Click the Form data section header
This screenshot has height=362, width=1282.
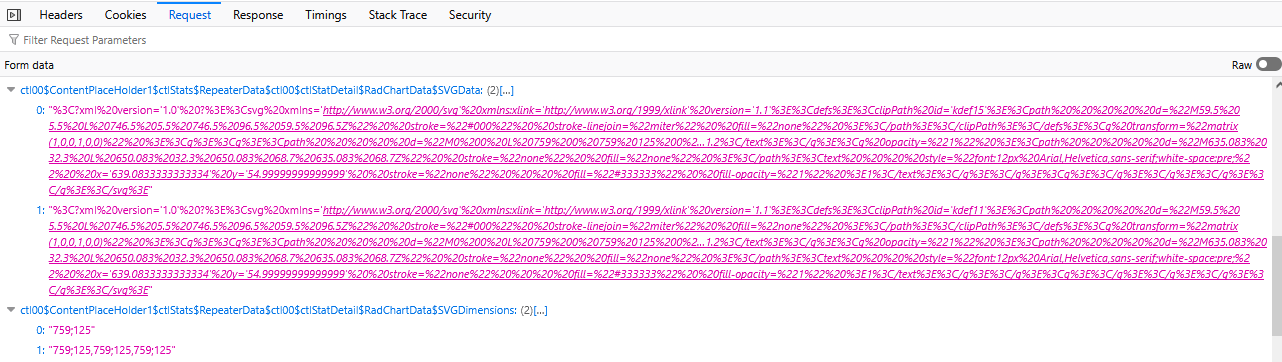(x=29, y=65)
